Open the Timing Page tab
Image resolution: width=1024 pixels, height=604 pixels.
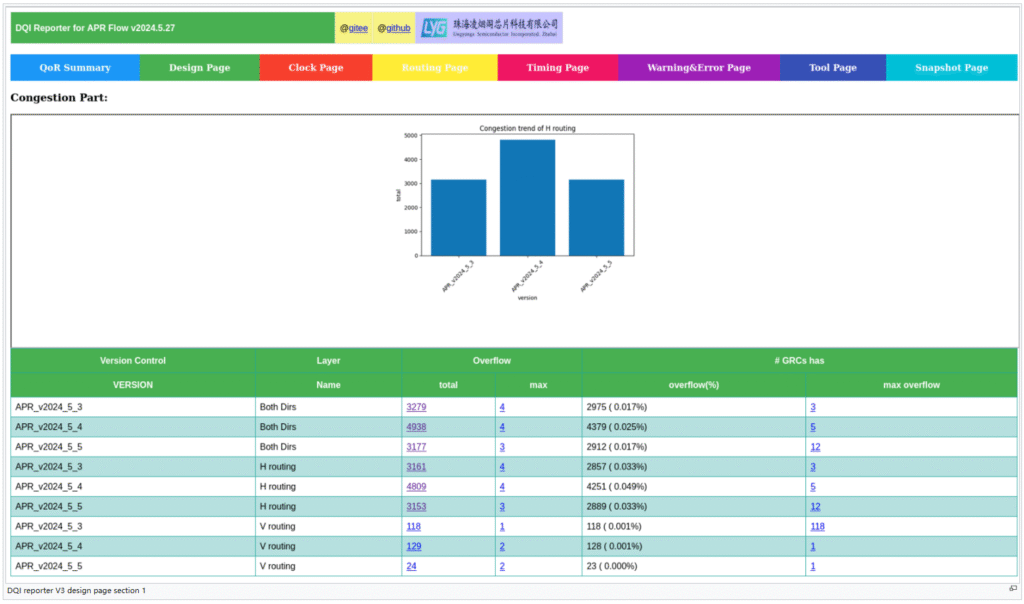(557, 68)
